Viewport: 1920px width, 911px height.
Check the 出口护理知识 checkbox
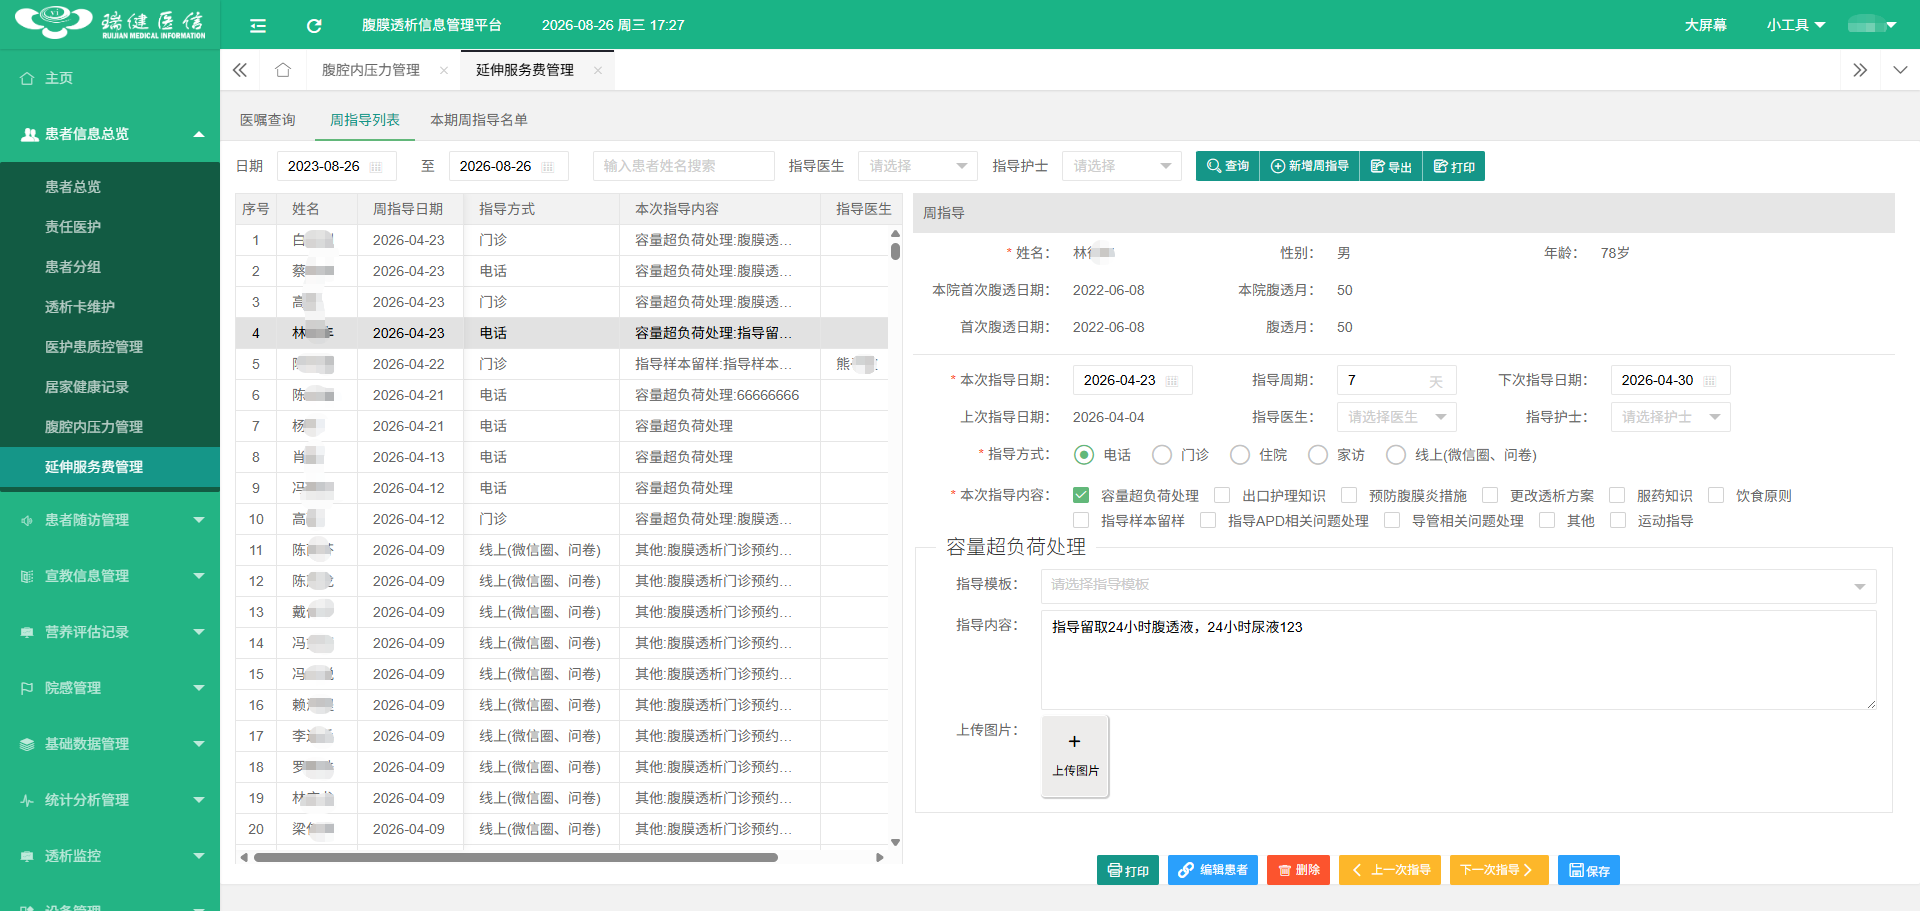pyautogui.click(x=1222, y=495)
